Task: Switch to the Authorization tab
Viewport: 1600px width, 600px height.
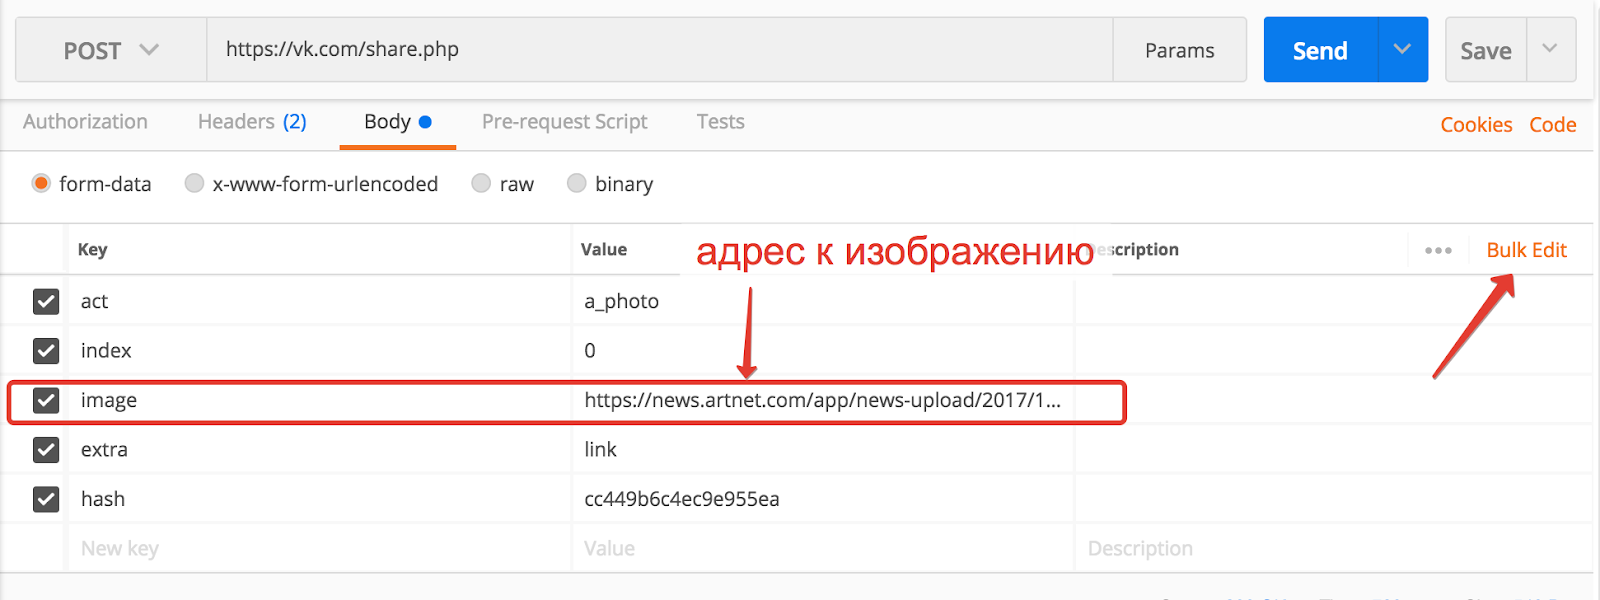Action: tap(85, 122)
